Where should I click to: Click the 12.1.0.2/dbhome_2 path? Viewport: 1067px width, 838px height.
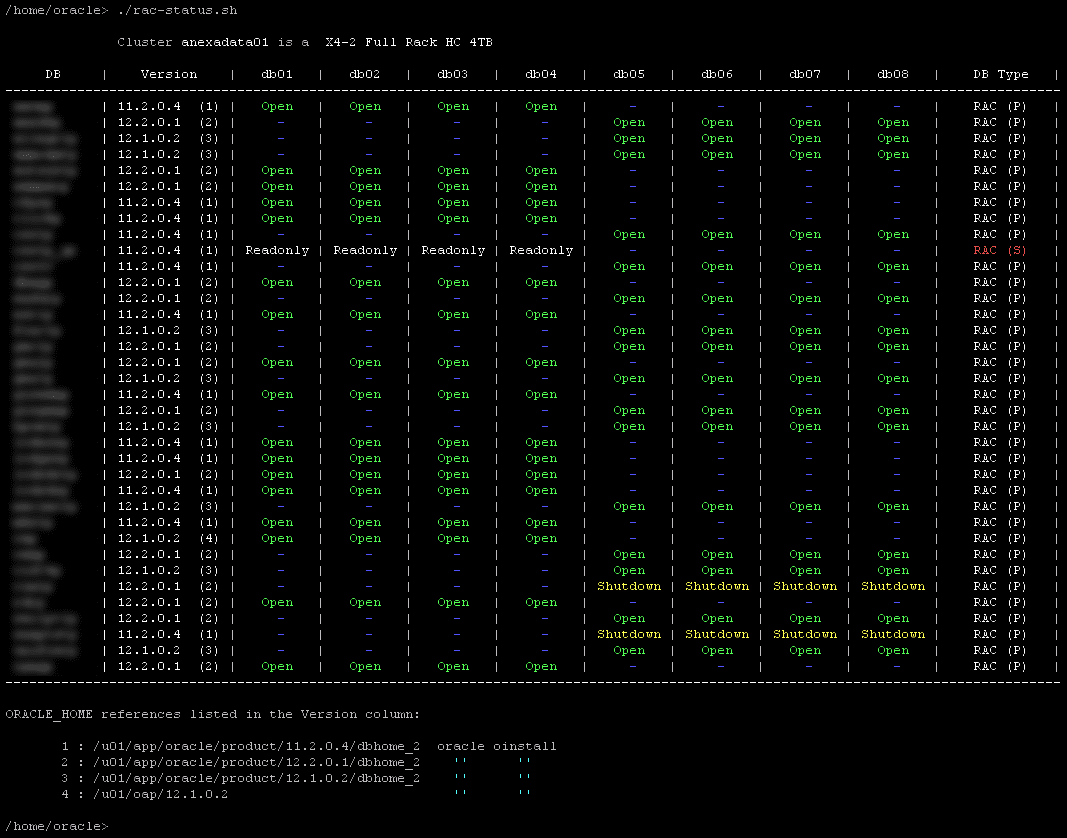(257, 779)
